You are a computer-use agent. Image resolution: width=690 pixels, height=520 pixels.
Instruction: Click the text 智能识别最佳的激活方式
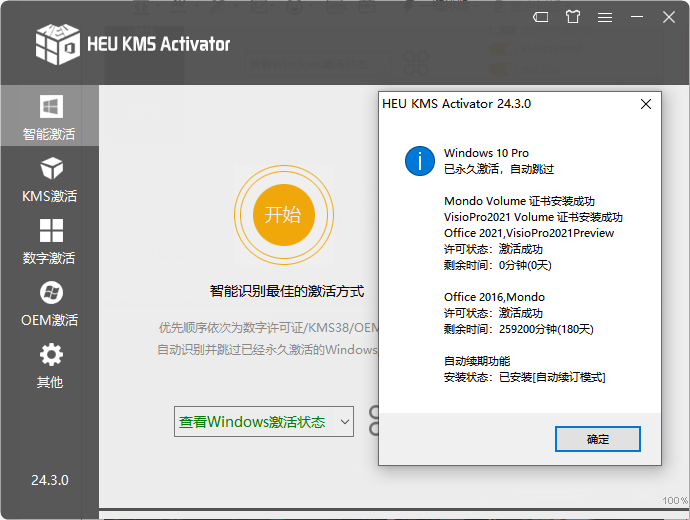[x=287, y=291]
